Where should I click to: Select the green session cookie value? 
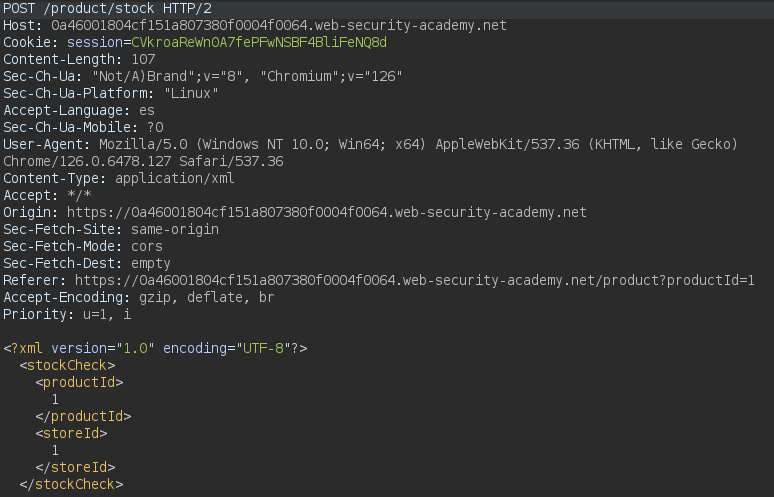click(x=259, y=42)
